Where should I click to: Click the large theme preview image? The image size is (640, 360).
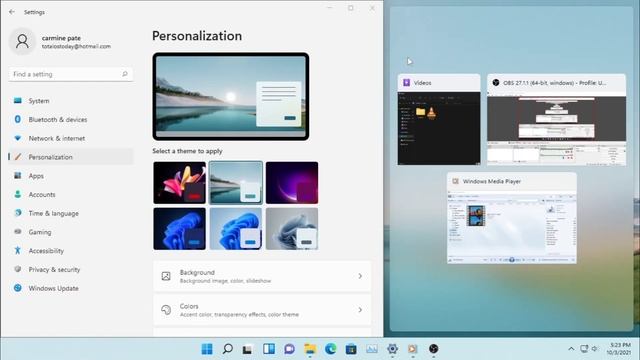click(231, 96)
